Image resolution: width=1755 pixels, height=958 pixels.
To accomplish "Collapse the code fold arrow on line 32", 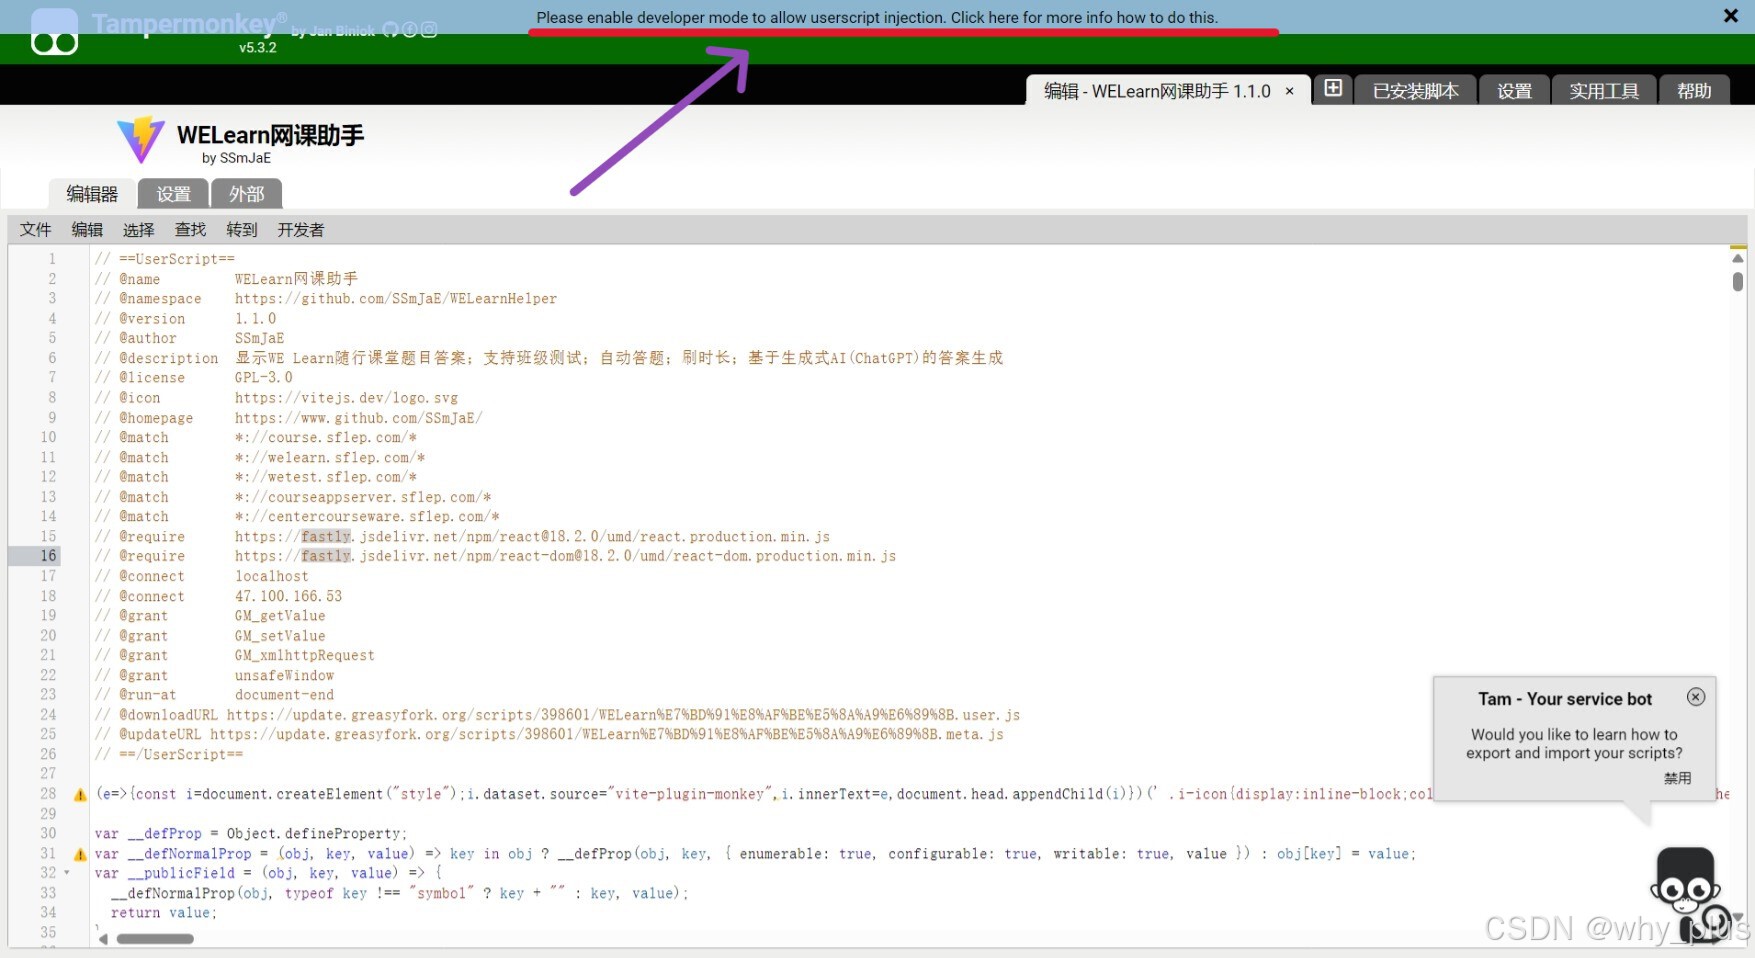I will (x=67, y=873).
